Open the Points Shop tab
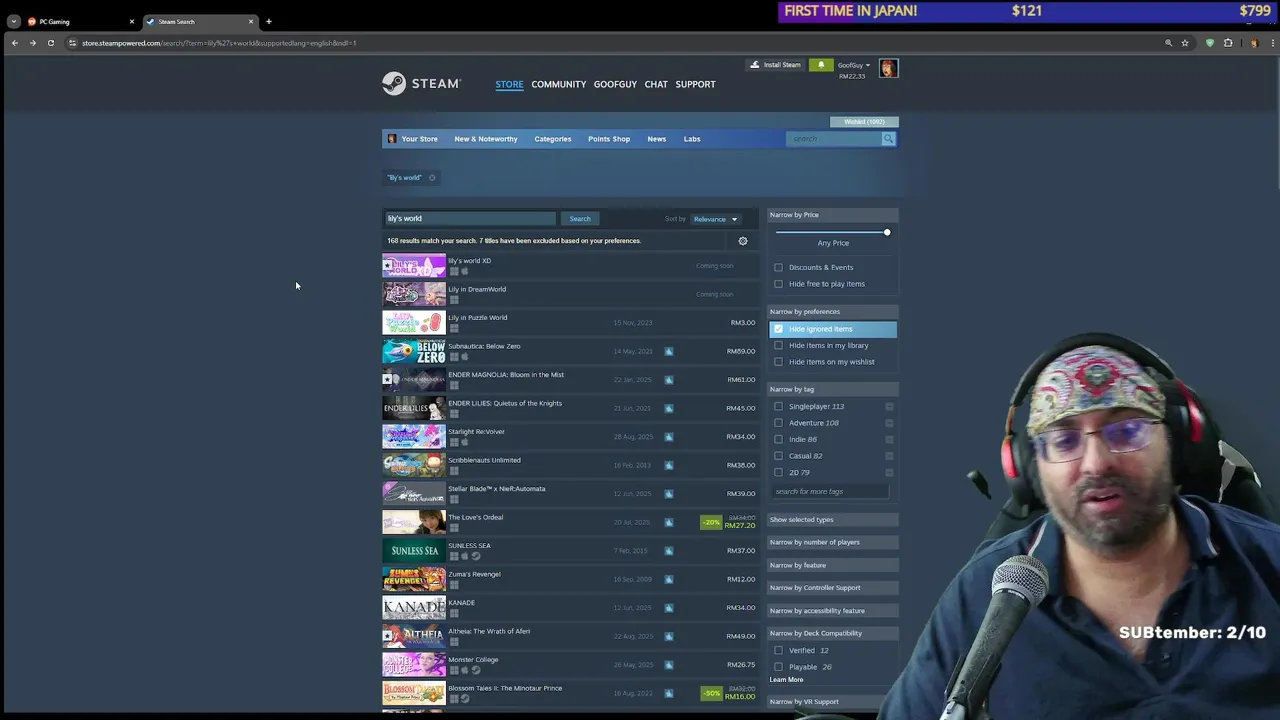Screen dimensions: 1280x720 [x=609, y=139]
